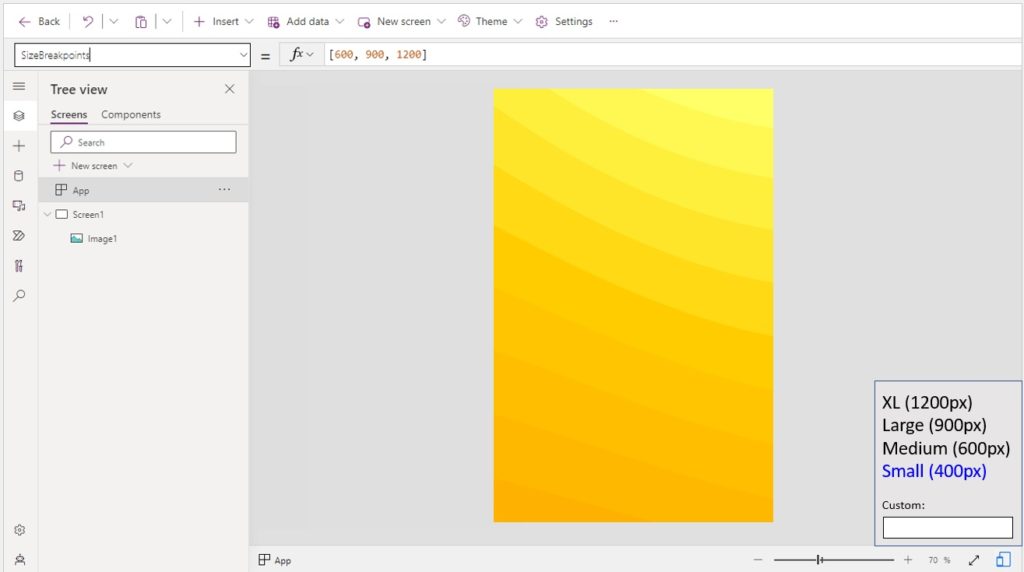Click the 70 % zoom value
The image size is (1024, 572).
(x=939, y=560)
